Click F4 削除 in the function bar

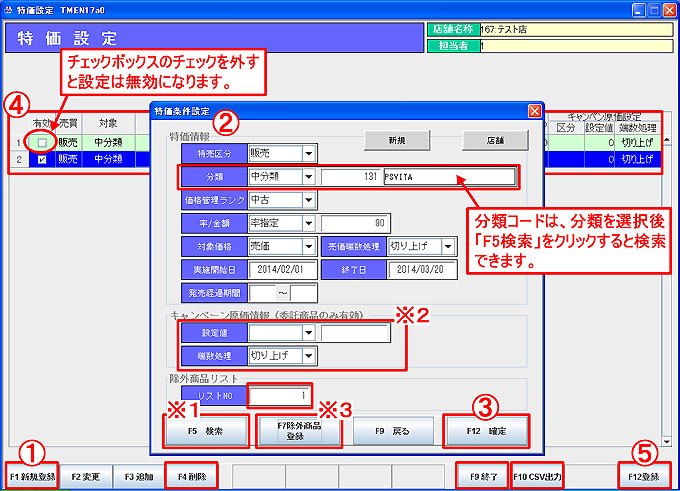[x=189, y=476]
